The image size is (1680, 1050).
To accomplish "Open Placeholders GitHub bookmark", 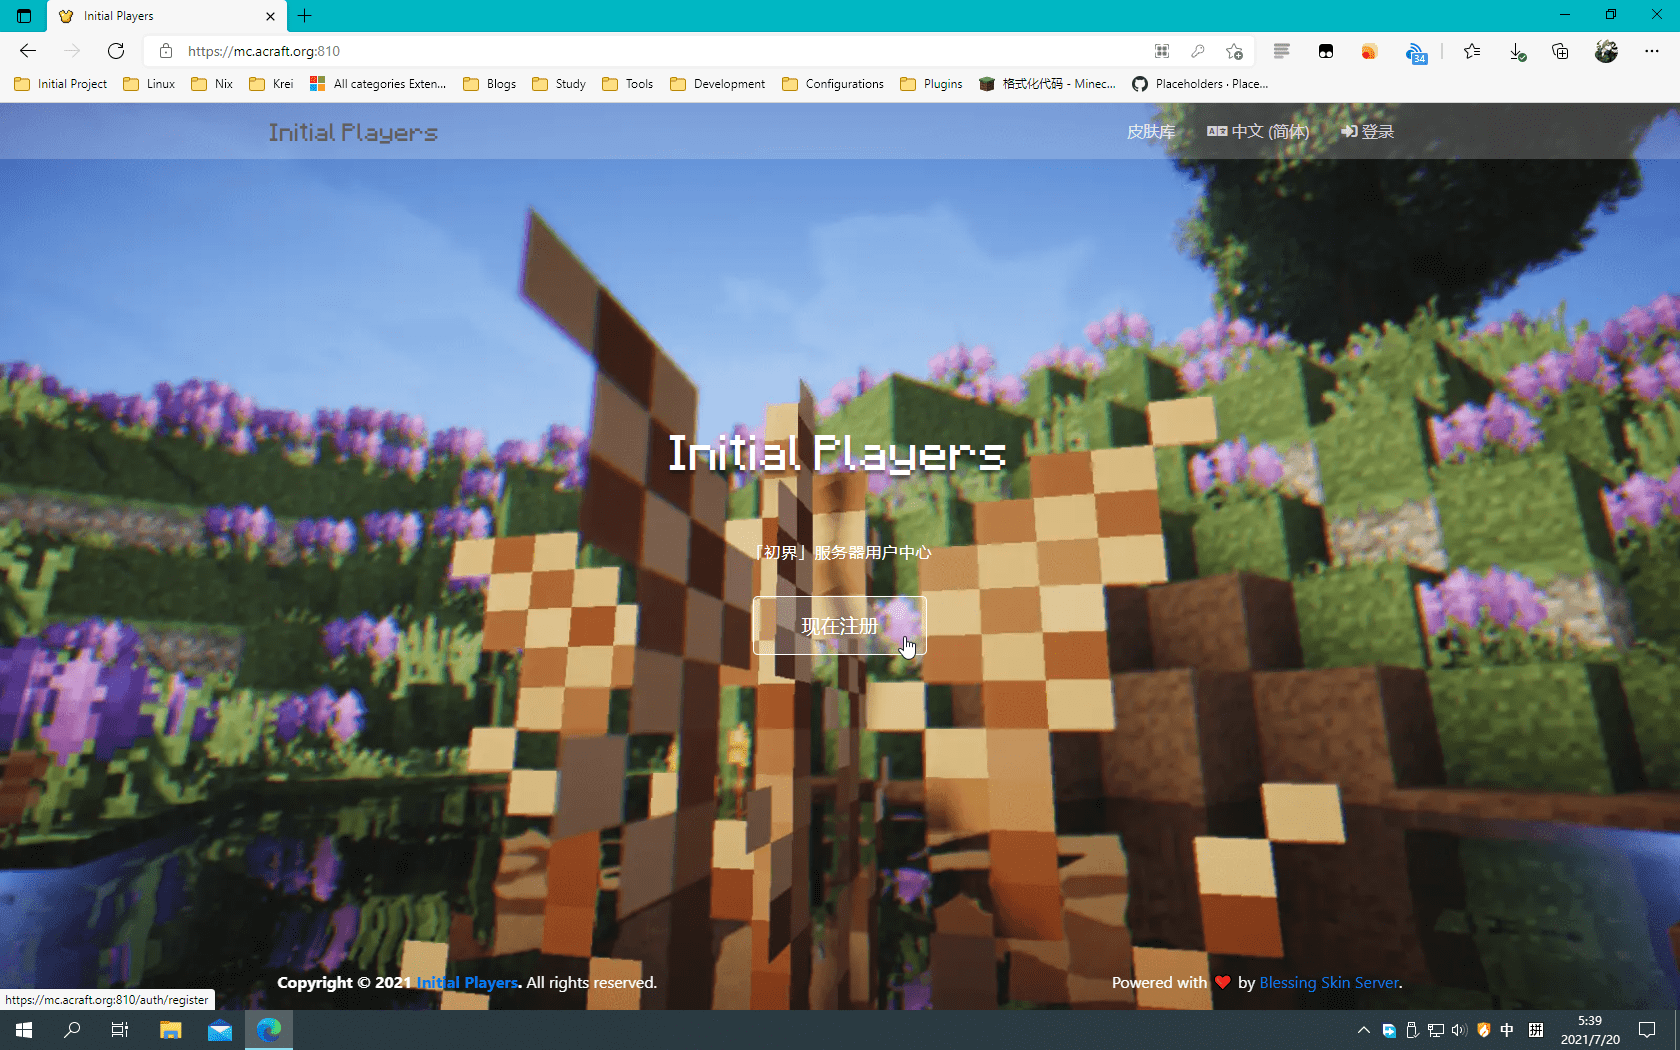I will coord(1200,84).
